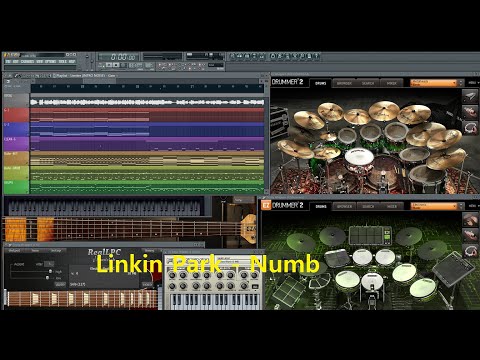Click the playlist bar-number timeline ruler
Viewport: 480px width, 360px height.
pyautogui.click(x=147, y=87)
